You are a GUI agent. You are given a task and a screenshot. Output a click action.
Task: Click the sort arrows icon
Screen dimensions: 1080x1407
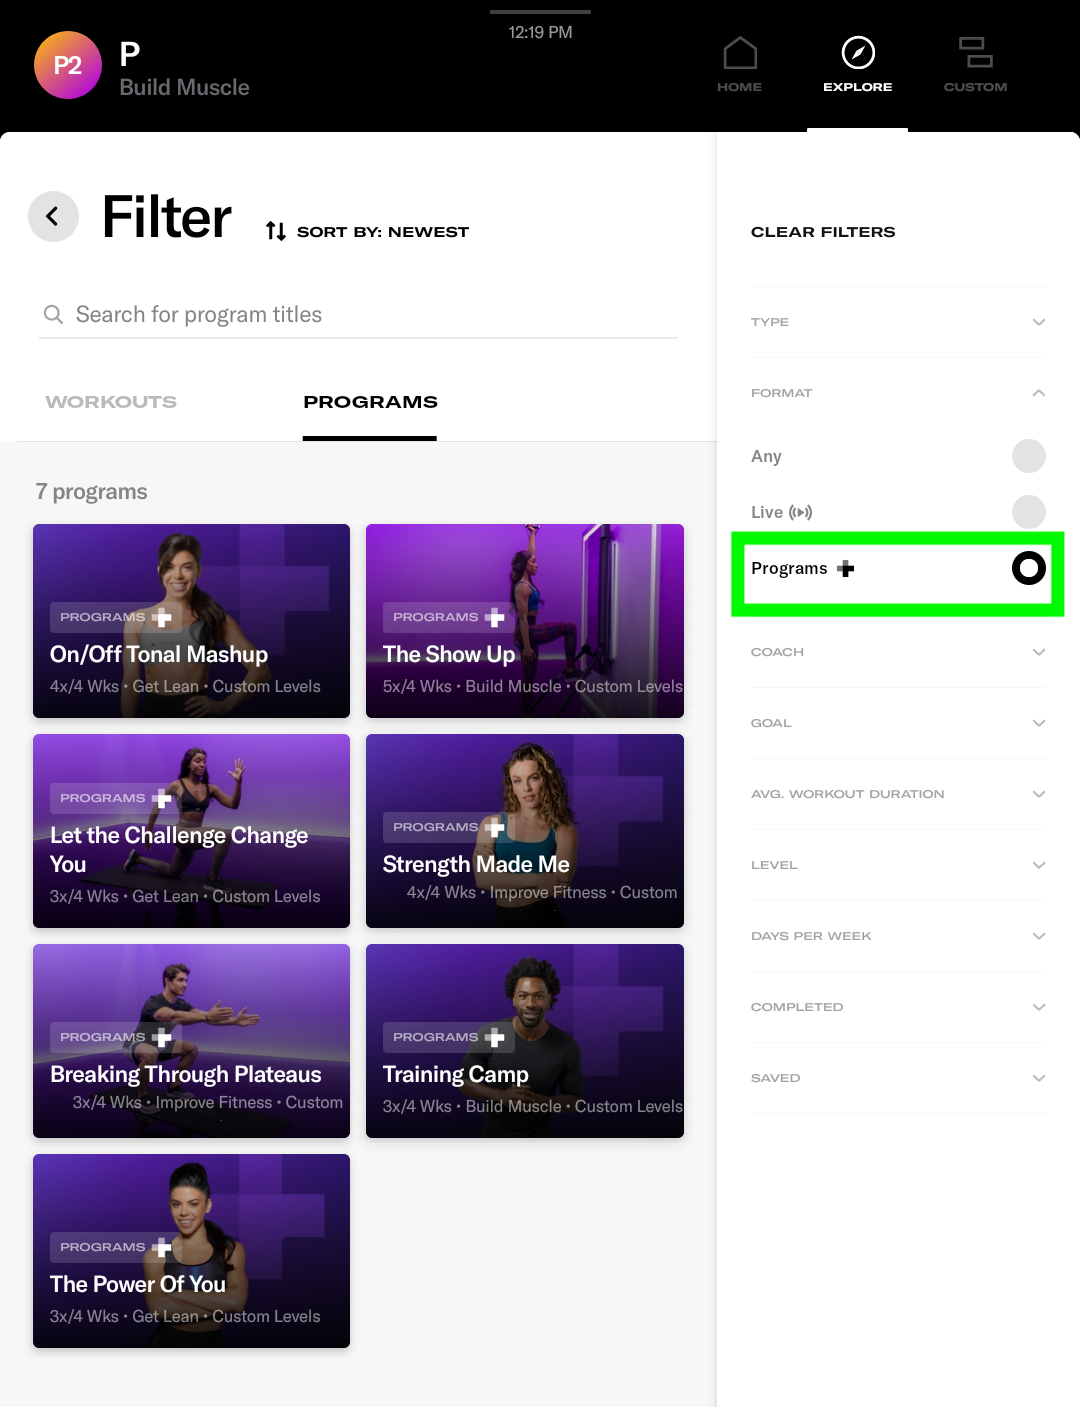(x=276, y=232)
